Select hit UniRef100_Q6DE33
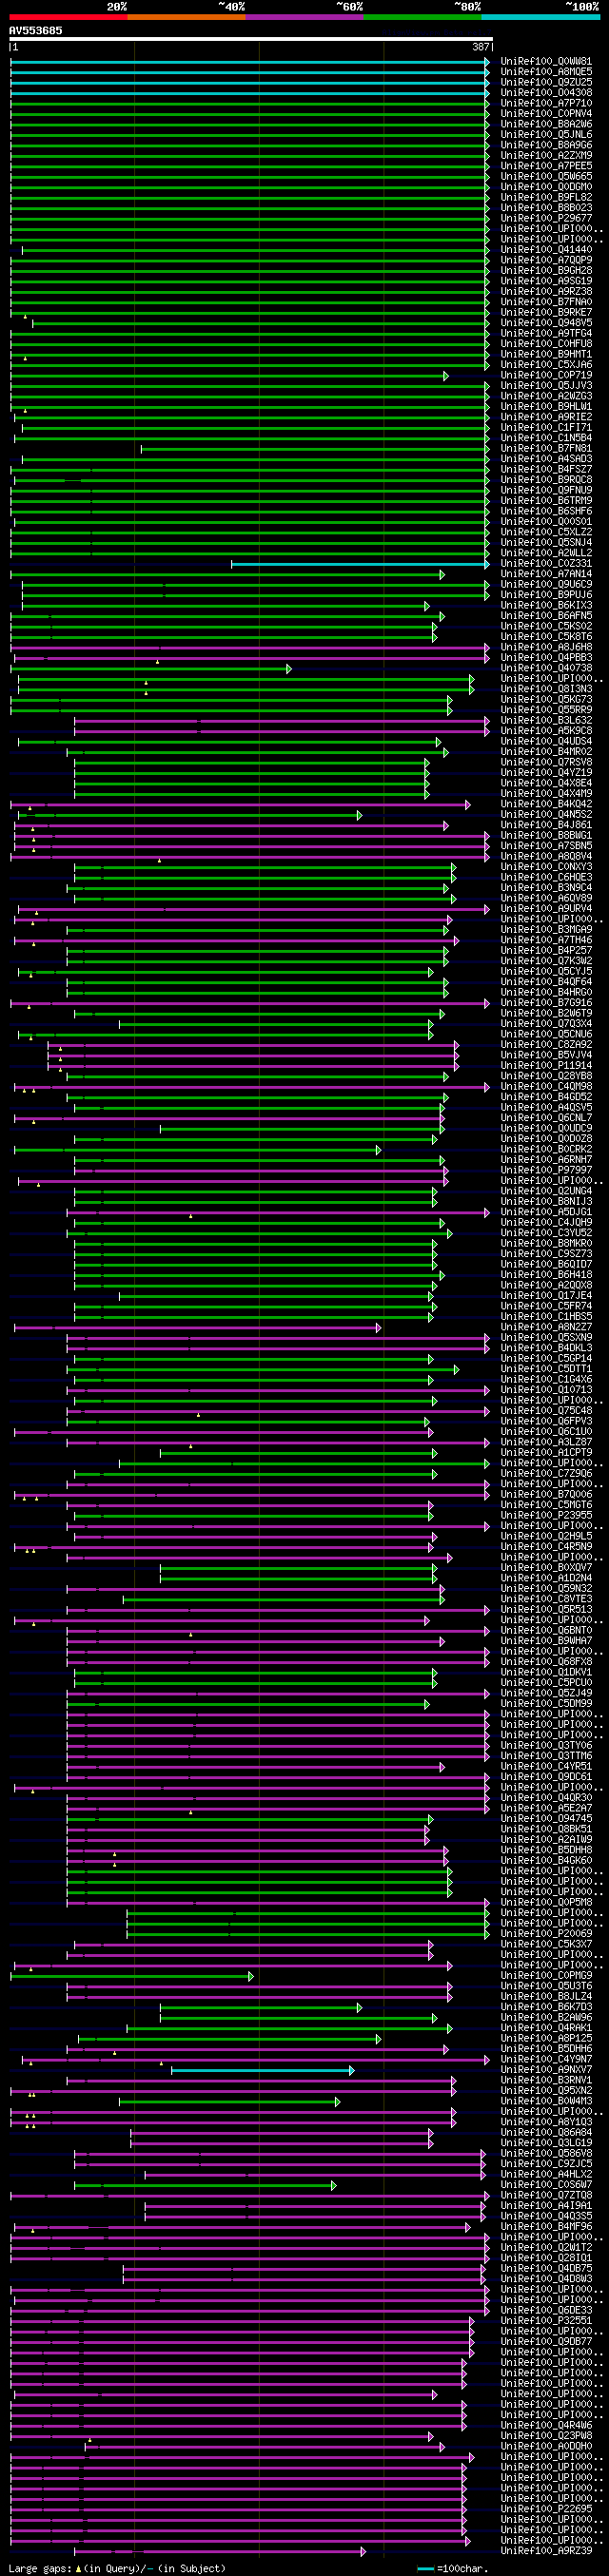609x2576 pixels. tap(546, 2310)
